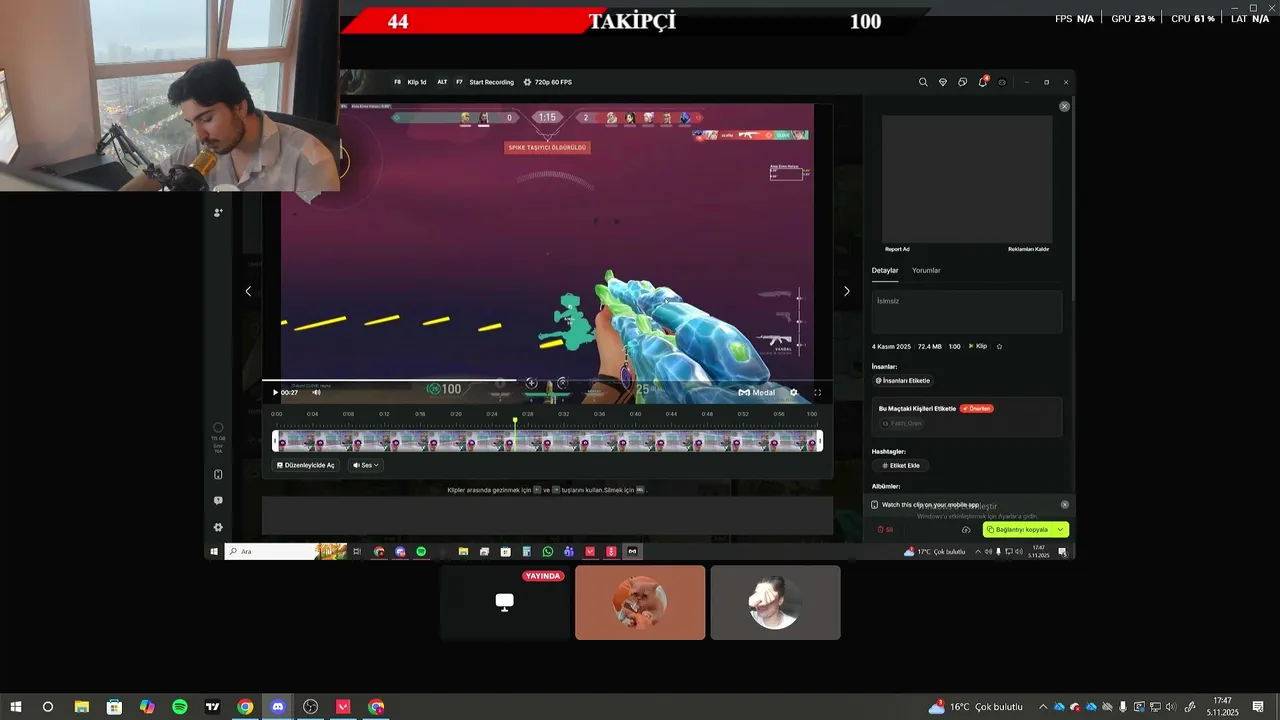The width and height of the screenshot is (1280, 720).
Task: Open the Windows Start menu
Action: pos(16,707)
